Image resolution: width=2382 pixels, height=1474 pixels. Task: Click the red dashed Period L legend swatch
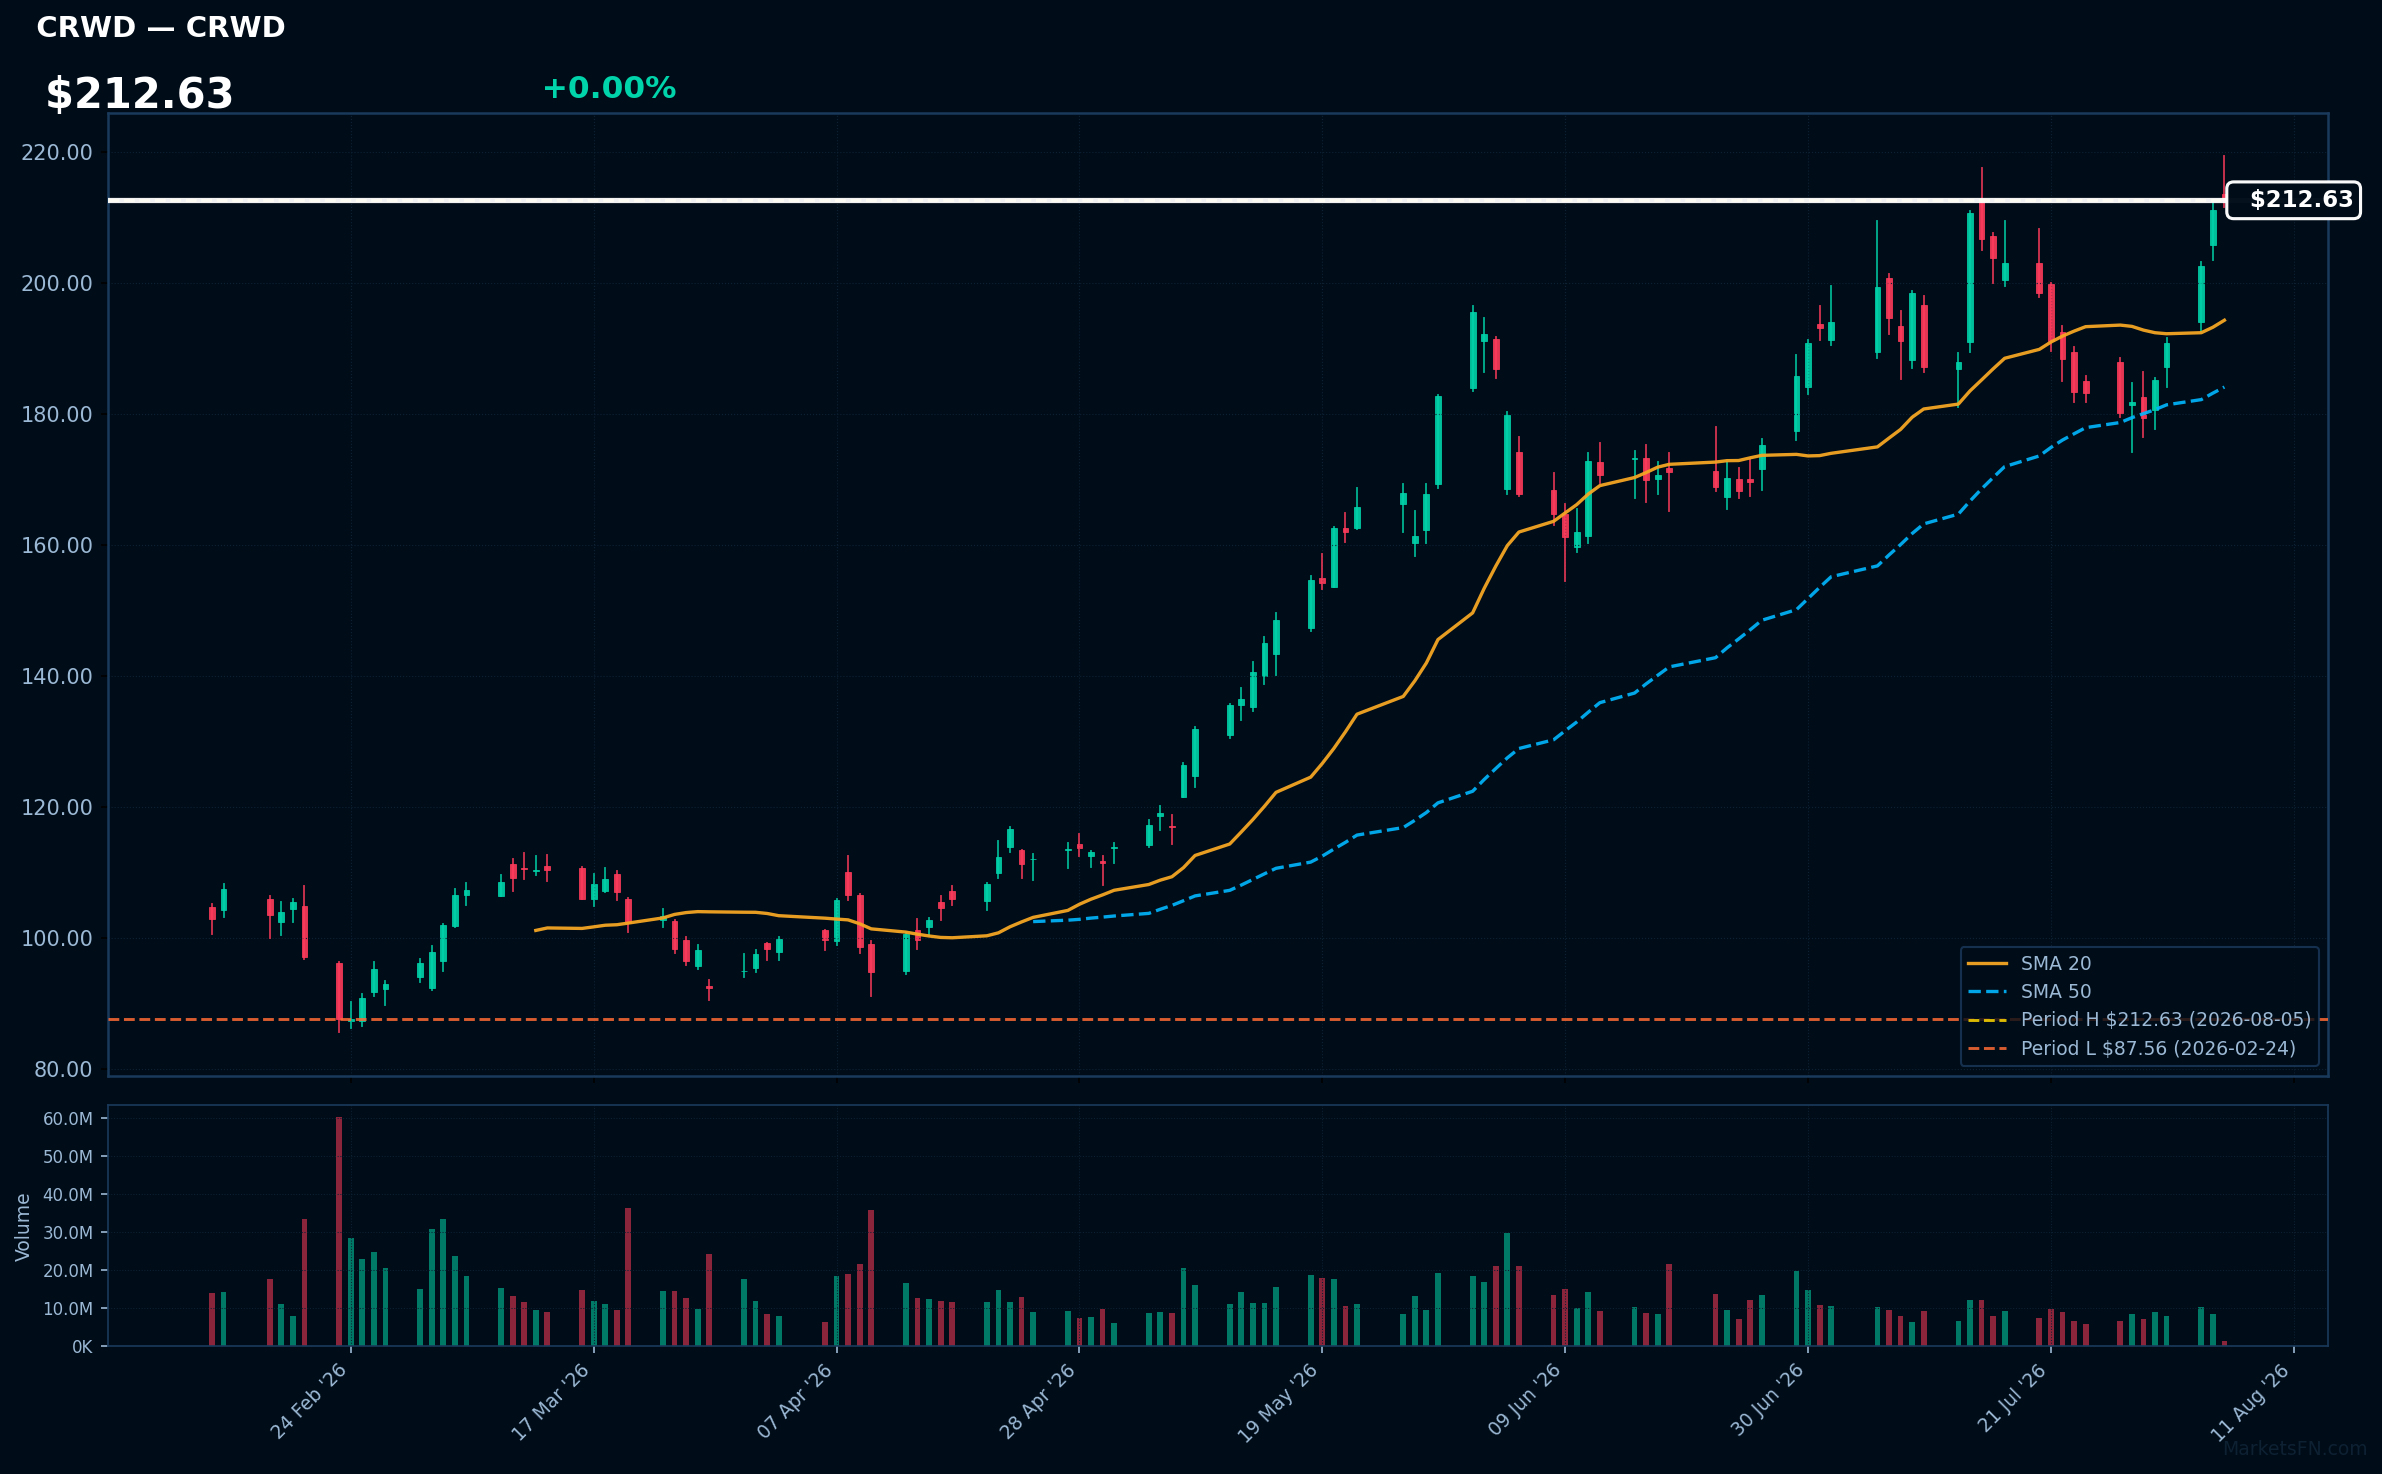[1987, 1049]
